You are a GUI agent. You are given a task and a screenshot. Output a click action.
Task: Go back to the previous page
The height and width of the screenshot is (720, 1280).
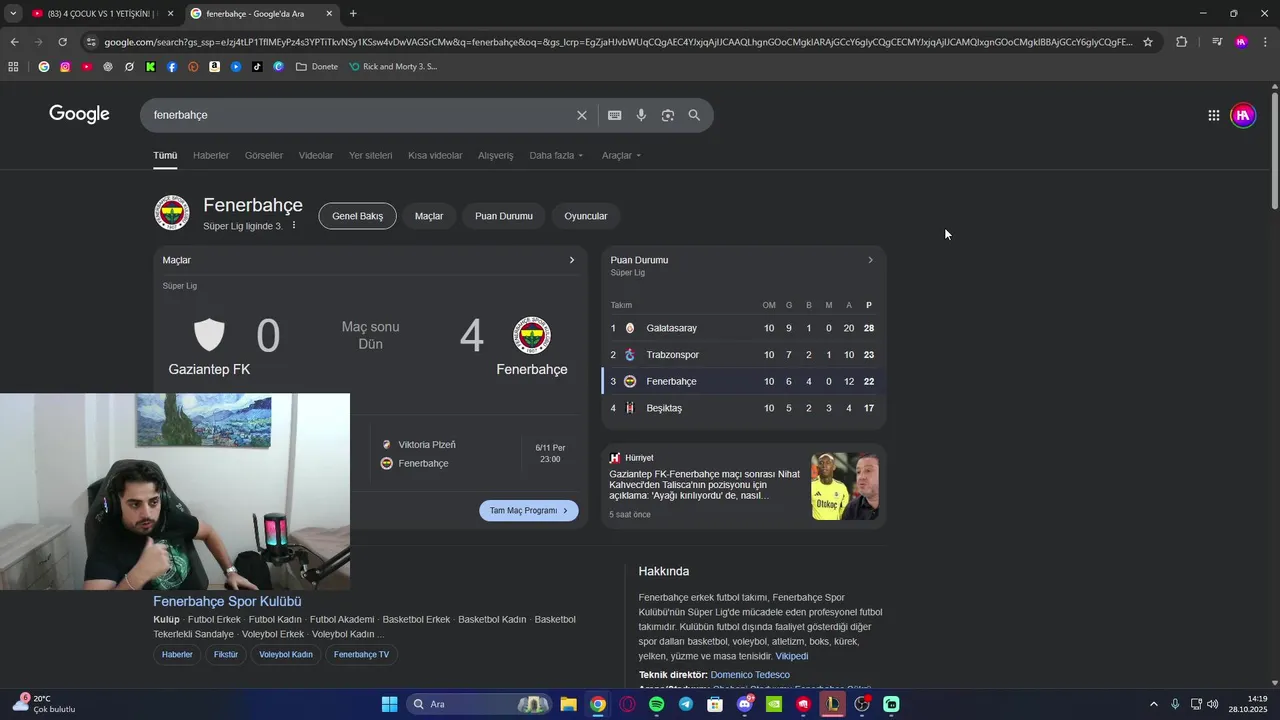14,42
